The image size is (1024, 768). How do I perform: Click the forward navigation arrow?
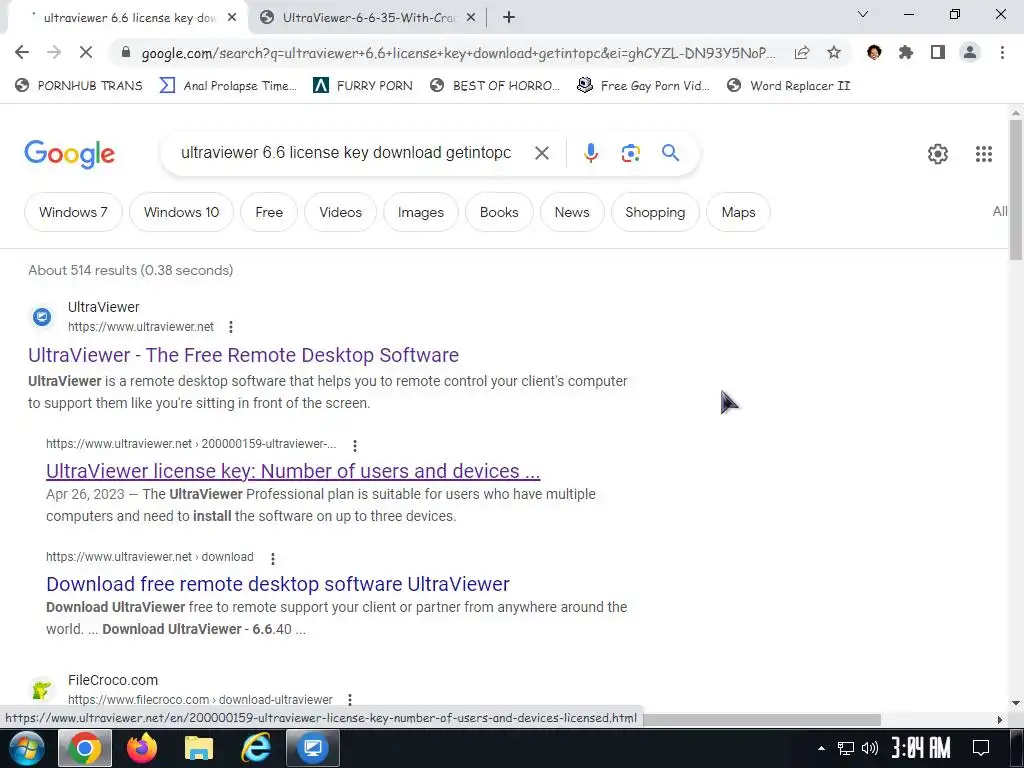(54, 52)
